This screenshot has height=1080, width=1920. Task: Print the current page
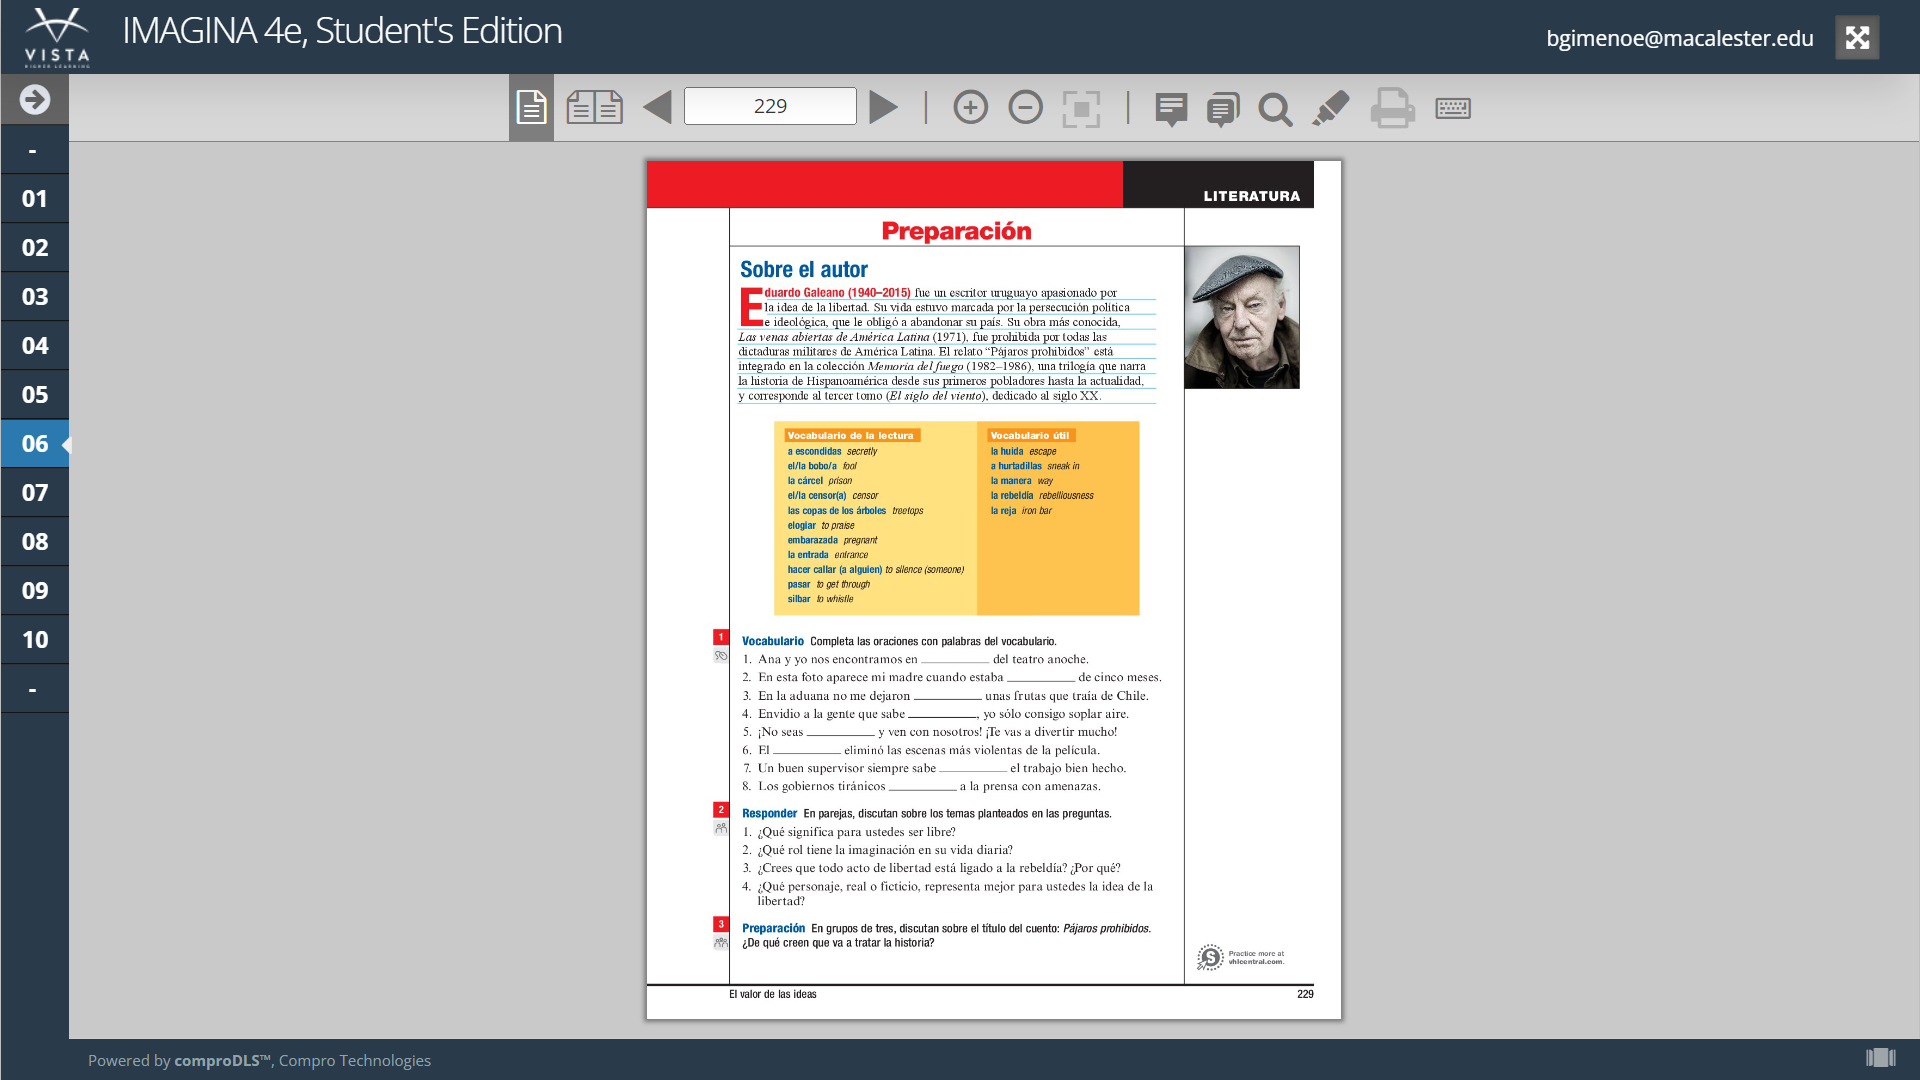tap(1392, 108)
